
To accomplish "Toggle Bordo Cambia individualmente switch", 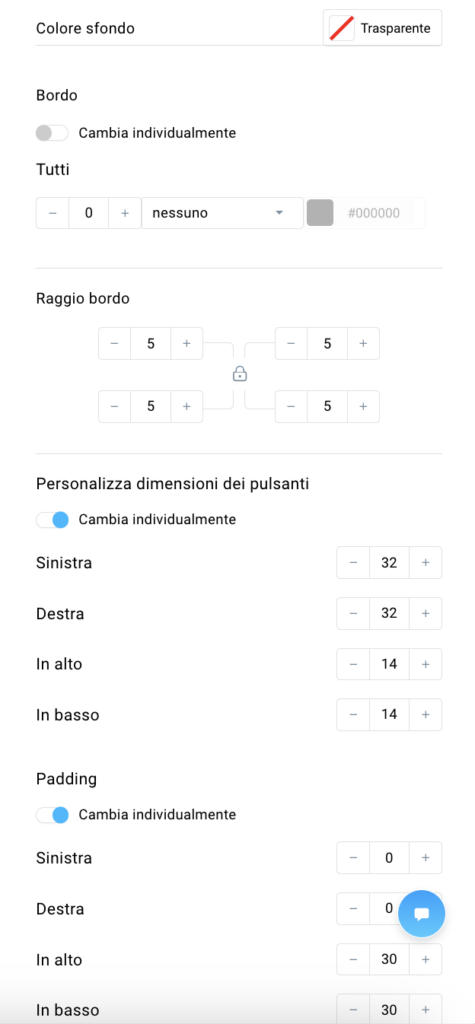I will pyautogui.click(x=52, y=133).
